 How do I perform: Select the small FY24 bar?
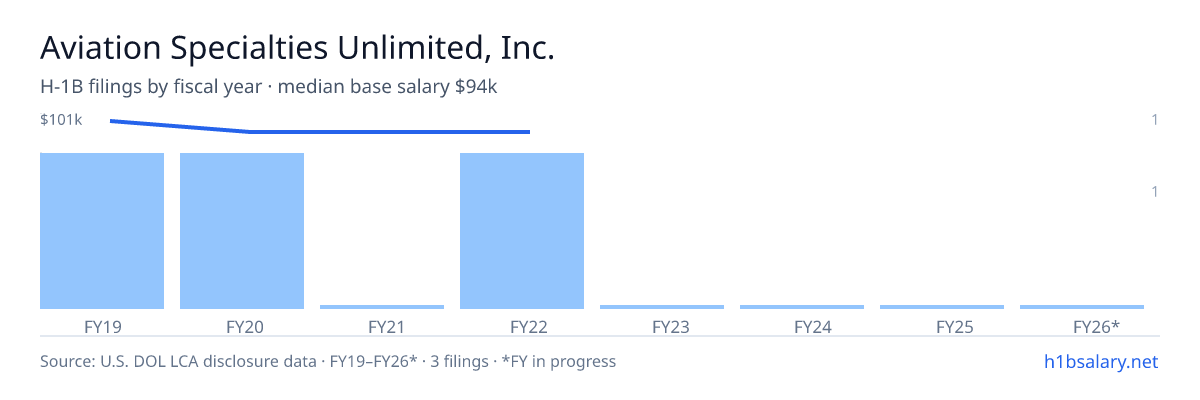point(802,307)
